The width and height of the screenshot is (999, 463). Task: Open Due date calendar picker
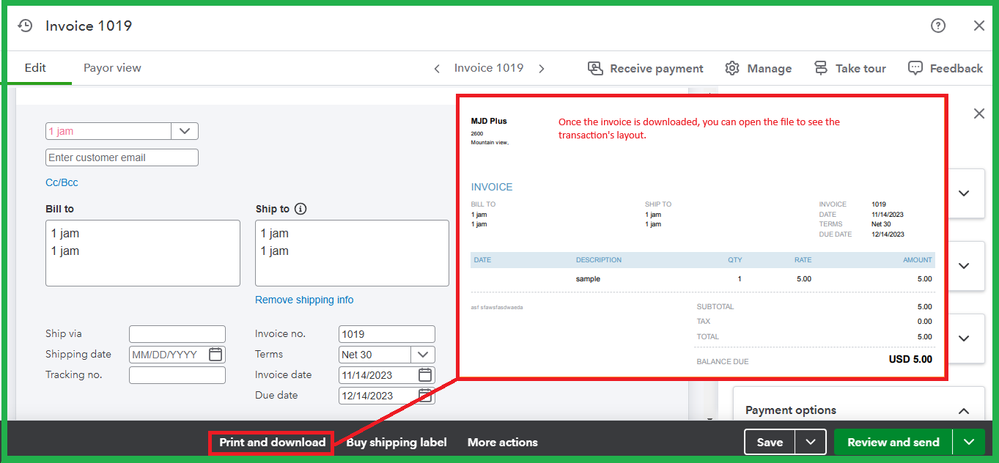(x=425, y=395)
